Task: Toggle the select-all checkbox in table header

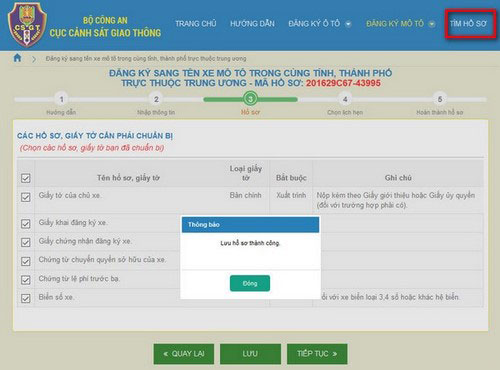Action: [26, 178]
